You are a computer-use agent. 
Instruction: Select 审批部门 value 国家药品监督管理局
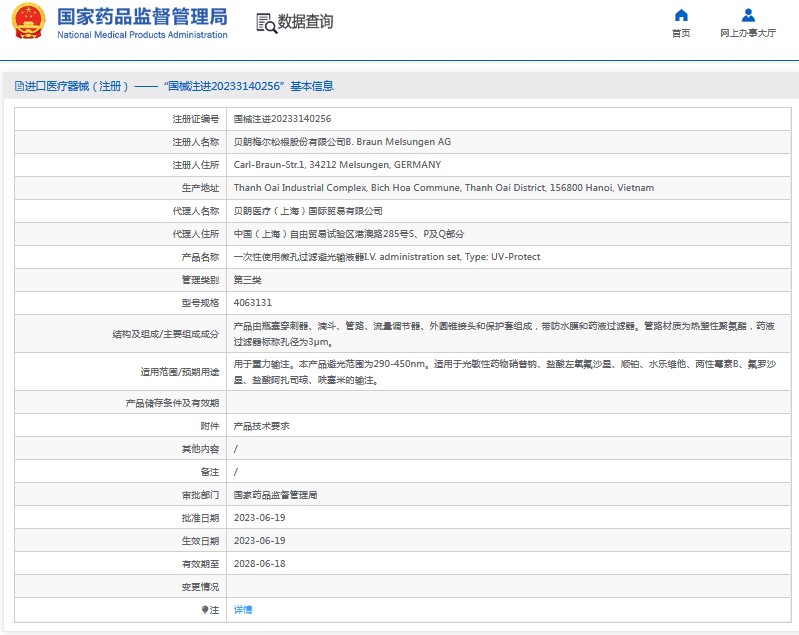276,495
